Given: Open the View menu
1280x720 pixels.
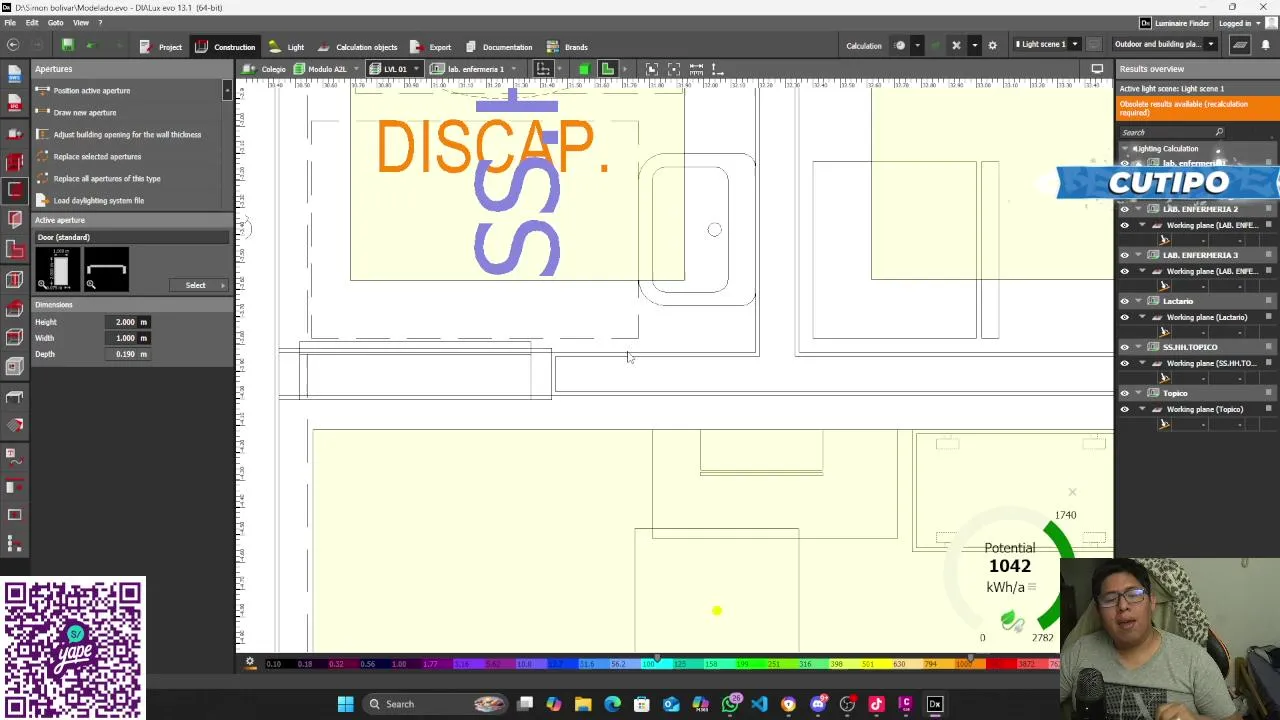Looking at the screenshot, I should coord(81,22).
